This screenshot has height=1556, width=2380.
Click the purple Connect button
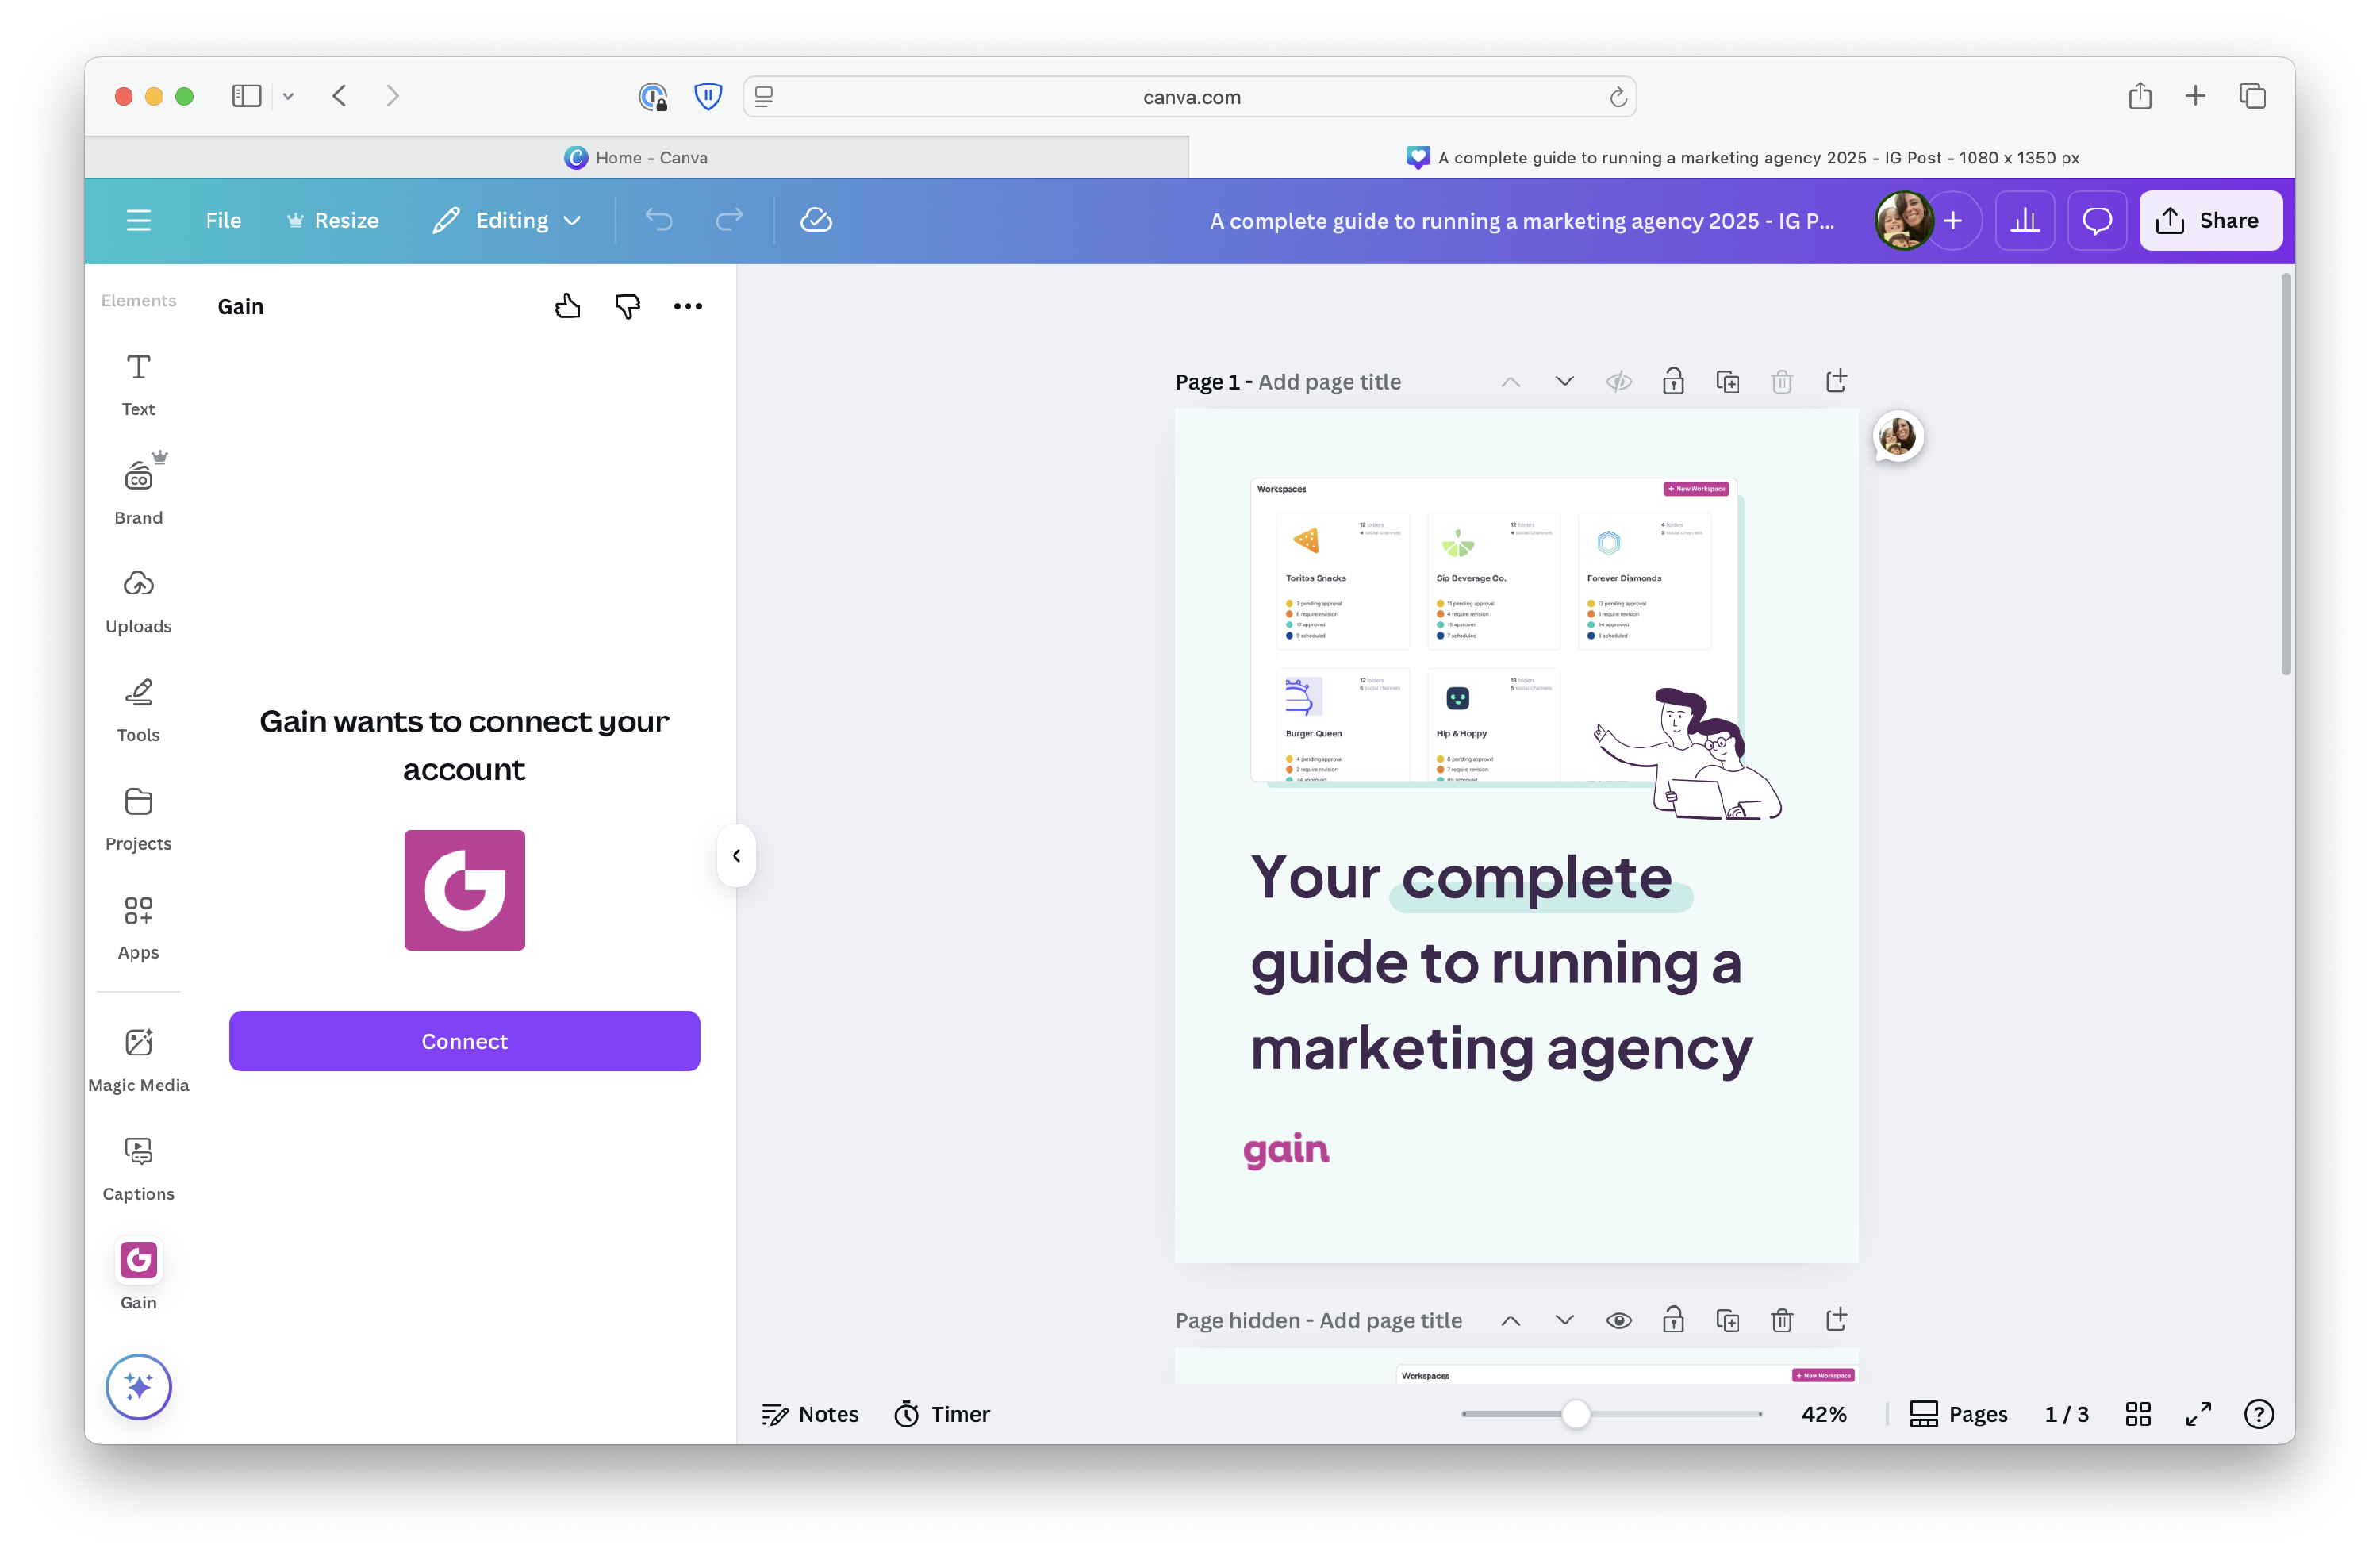coord(464,1040)
